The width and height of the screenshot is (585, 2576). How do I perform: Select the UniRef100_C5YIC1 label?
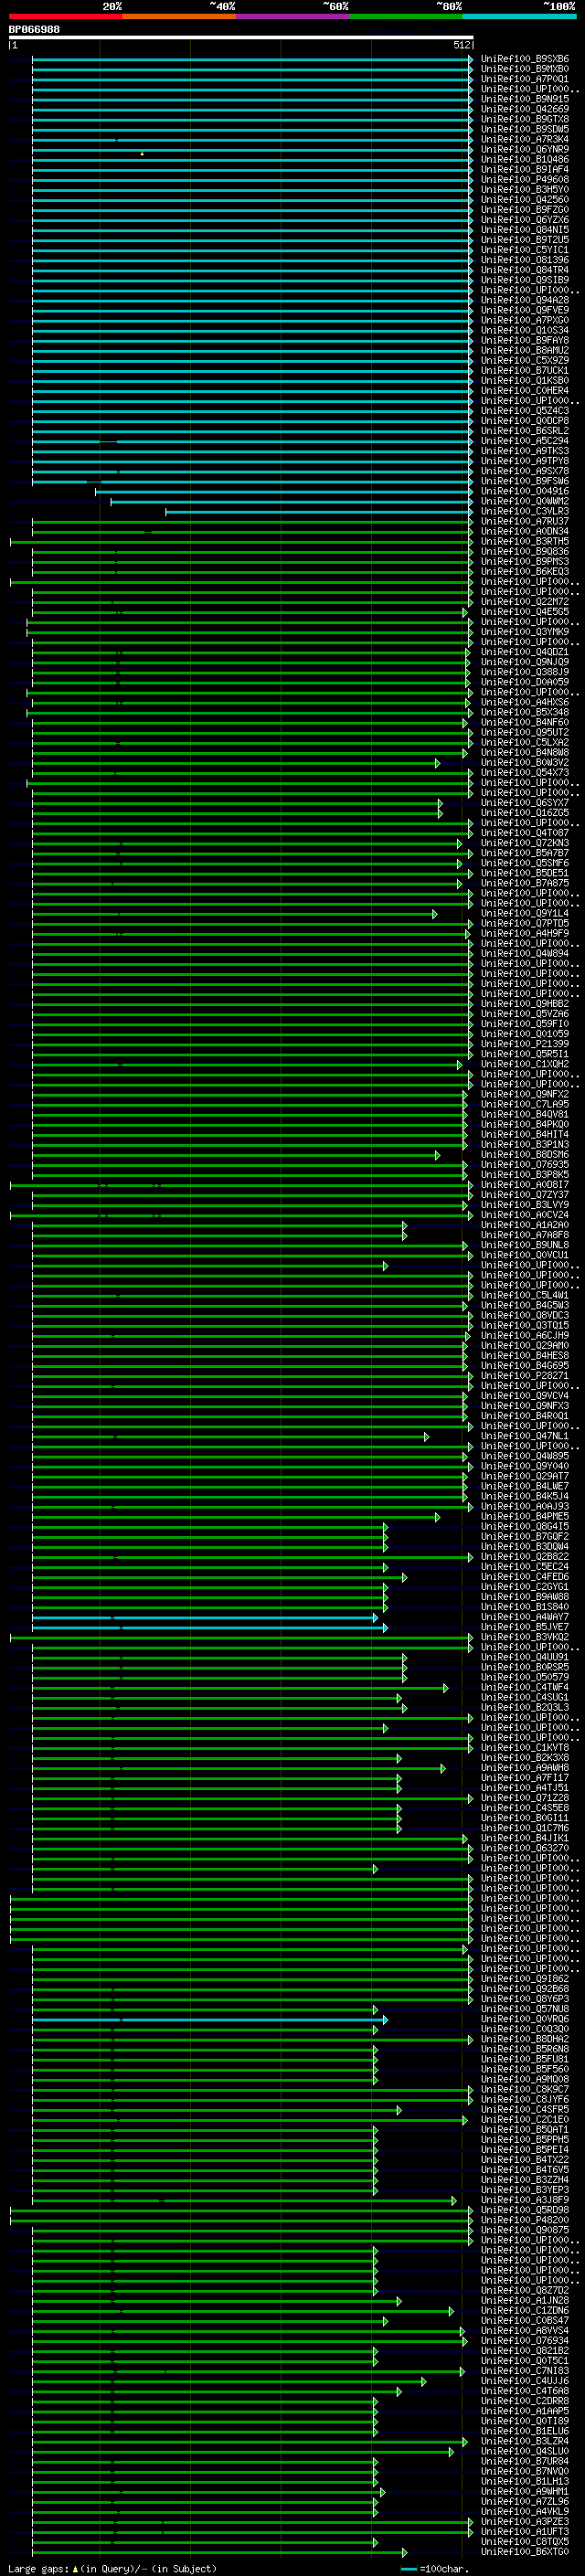coord(525,250)
